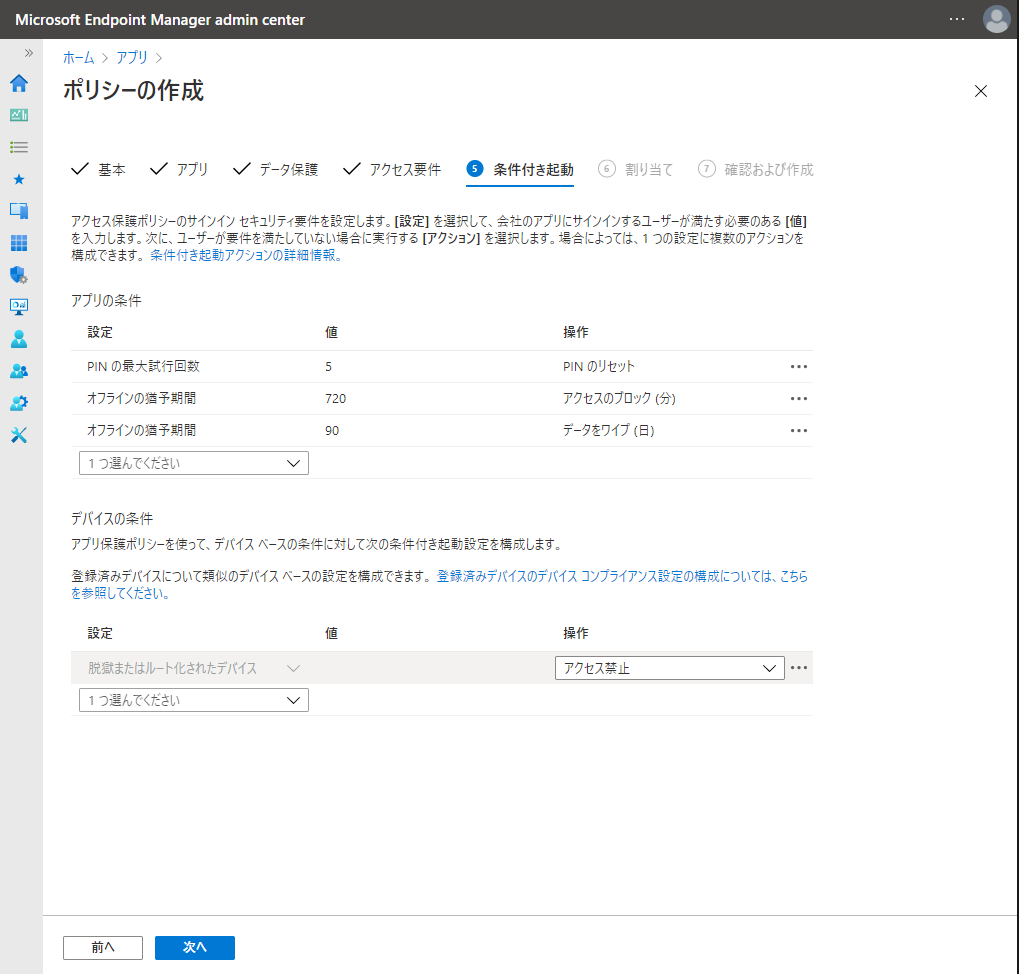
Task: Go to 基本 step tab
Action: 98,170
